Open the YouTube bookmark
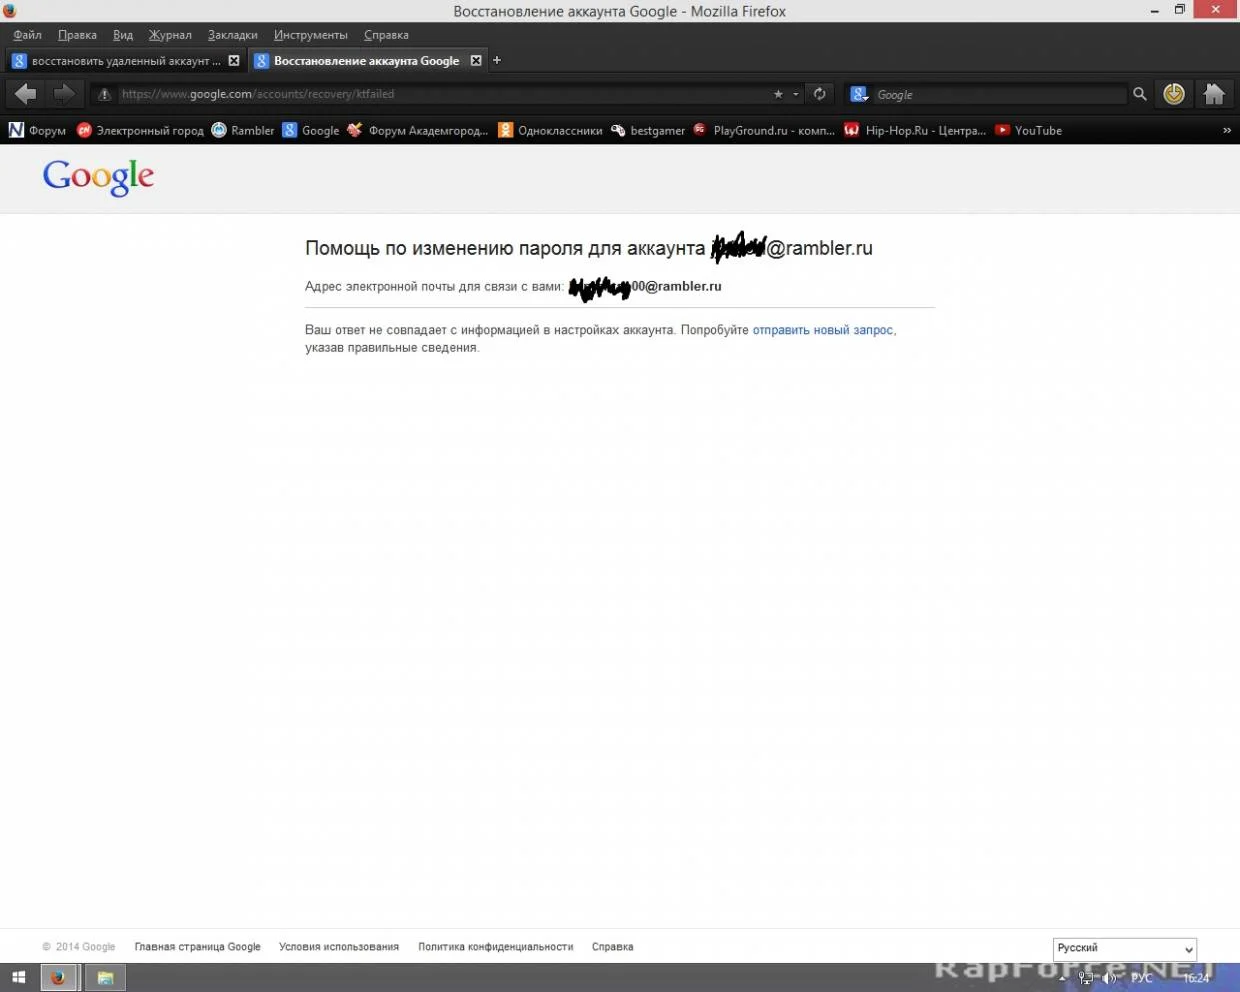Screen dimensions: 1240x992 pos(1028,130)
